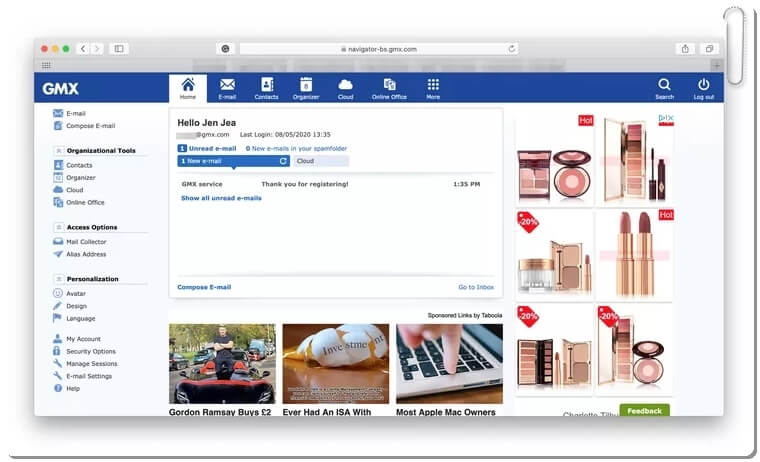Click the Compose E-mail link at panel bottom
760x462 pixels.
[x=204, y=287]
